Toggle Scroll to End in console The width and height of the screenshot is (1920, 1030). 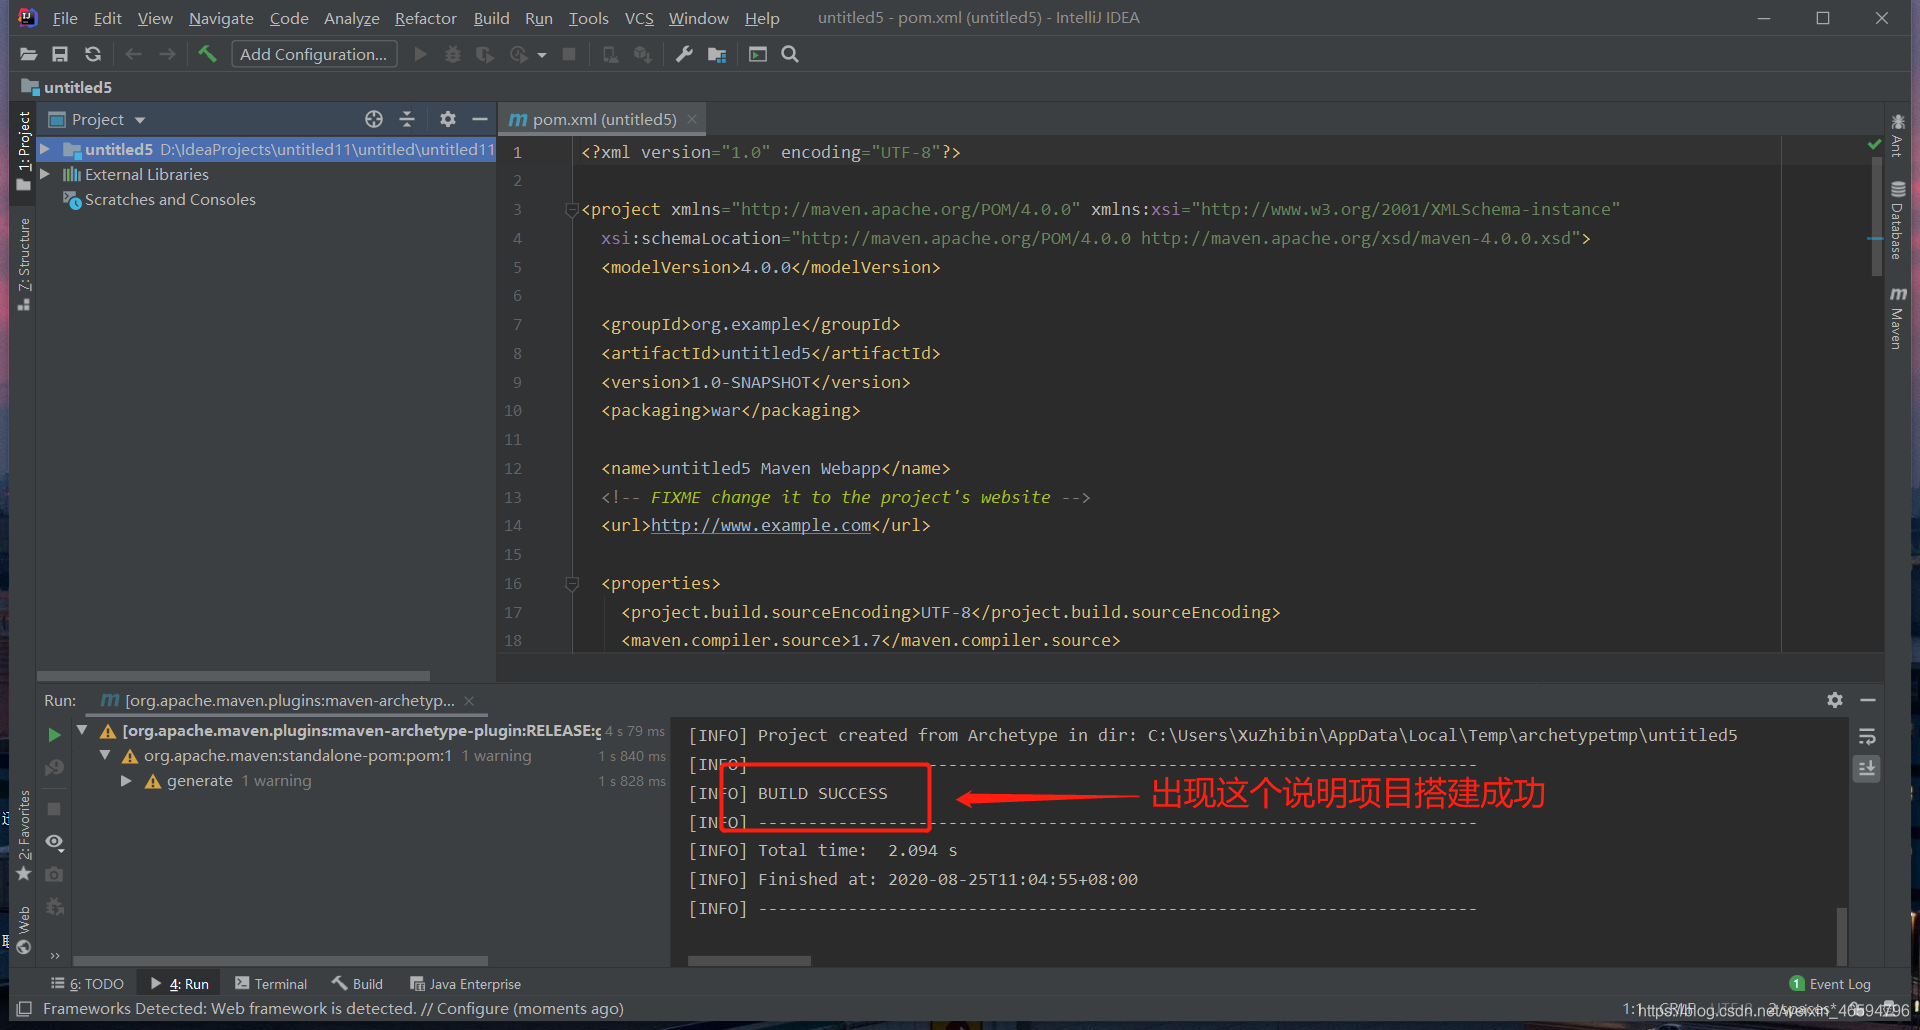pyautogui.click(x=1867, y=768)
